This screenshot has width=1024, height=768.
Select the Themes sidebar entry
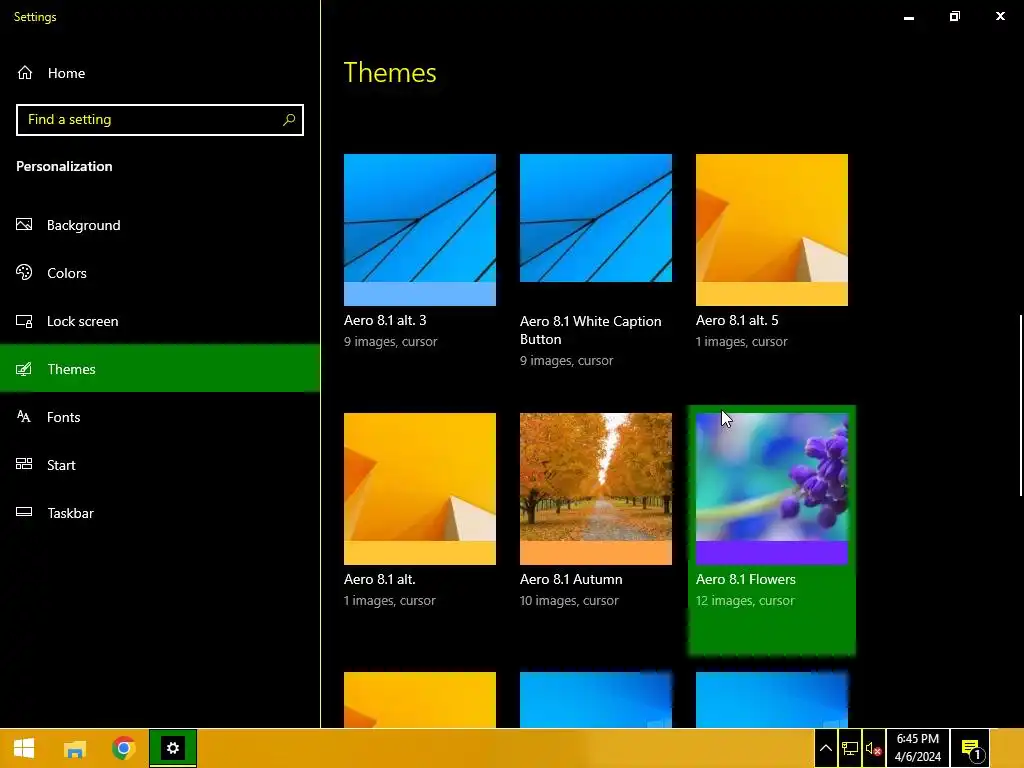tap(160, 369)
